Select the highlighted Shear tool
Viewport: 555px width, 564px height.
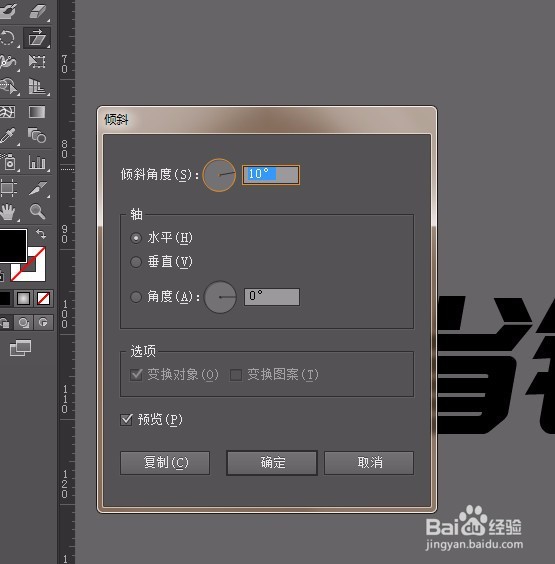pyautogui.click(x=37, y=37)
